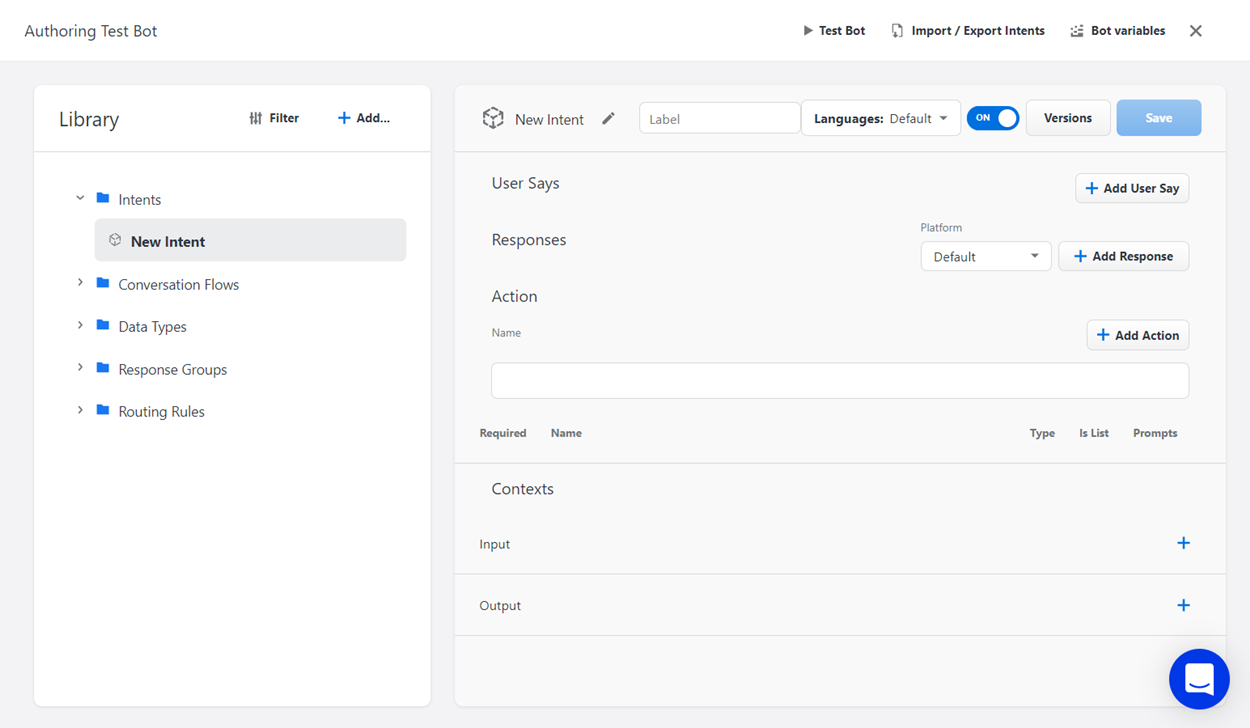Click Import / Export Intents
This screenshot has height=728, width=1250.
[967, 31]
